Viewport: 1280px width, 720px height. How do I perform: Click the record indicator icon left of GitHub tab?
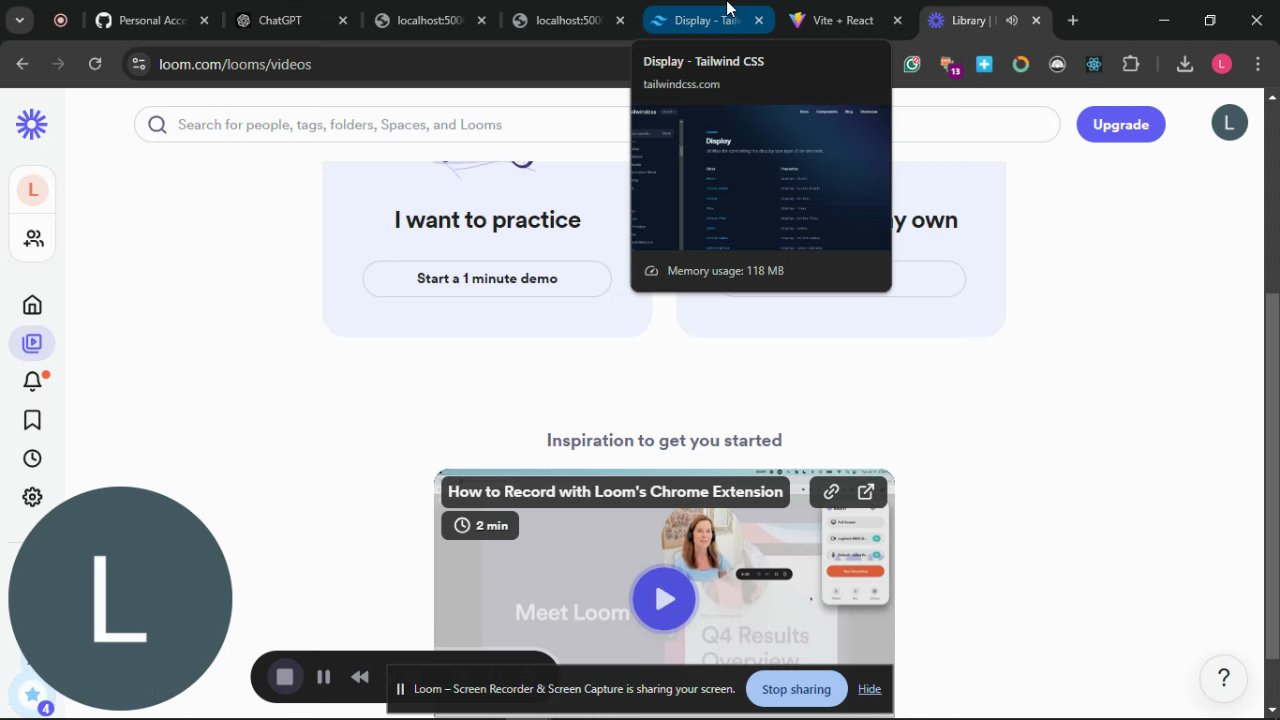coord(60,20)
